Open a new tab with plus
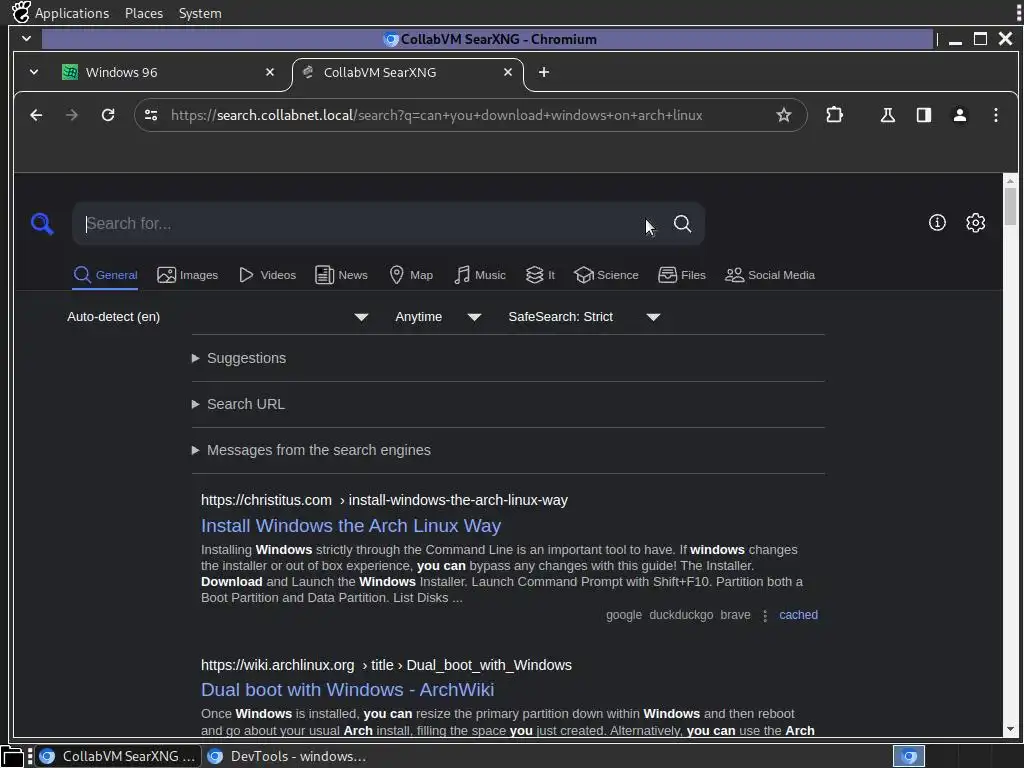Viewport: 1024px width, 768px height. (x=543, y=72)
